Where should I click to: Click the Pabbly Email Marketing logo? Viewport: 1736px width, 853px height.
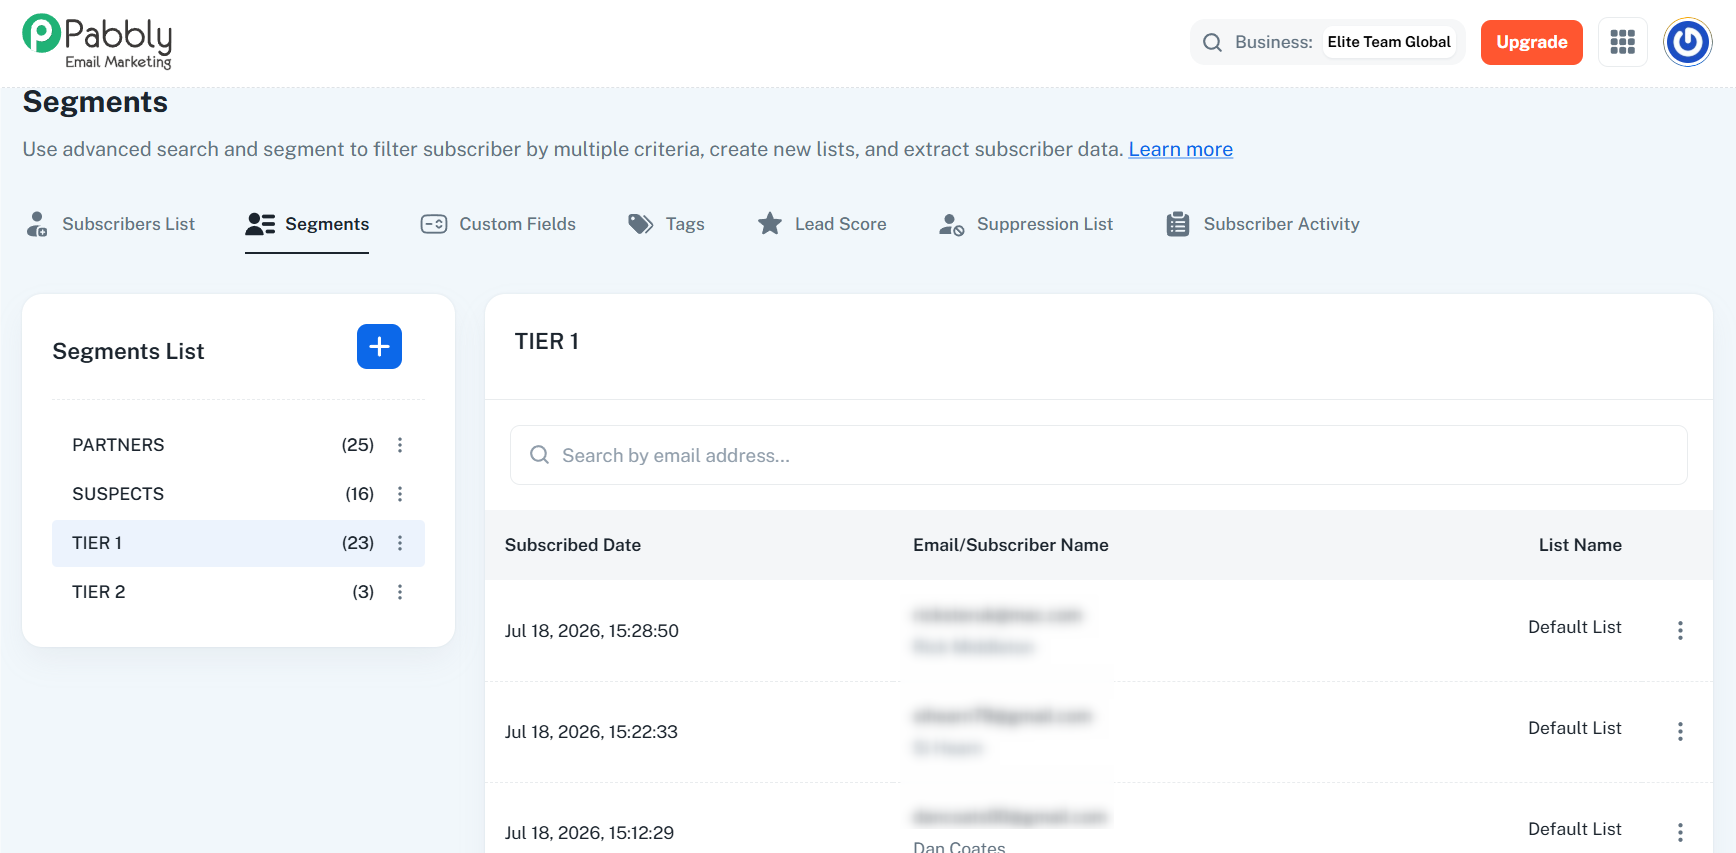pos(97,42)
